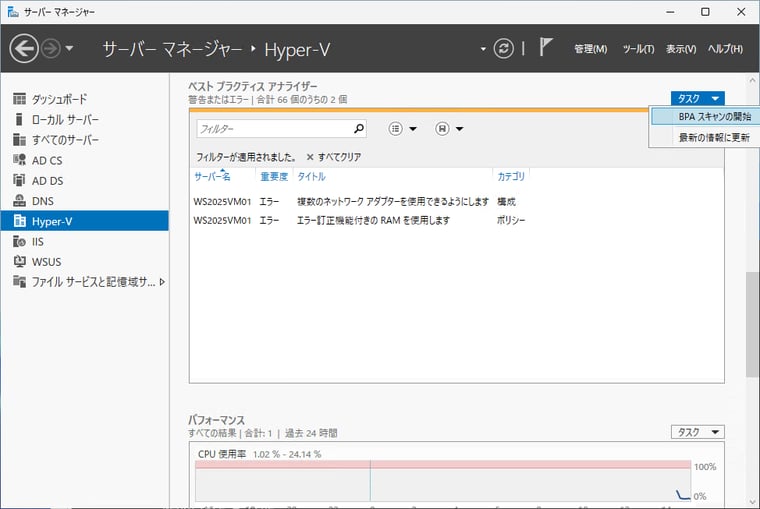Screen dimensions: 760x509
Task: Select ダッシュボード in the sidebar
Action: tap(85, 99)
